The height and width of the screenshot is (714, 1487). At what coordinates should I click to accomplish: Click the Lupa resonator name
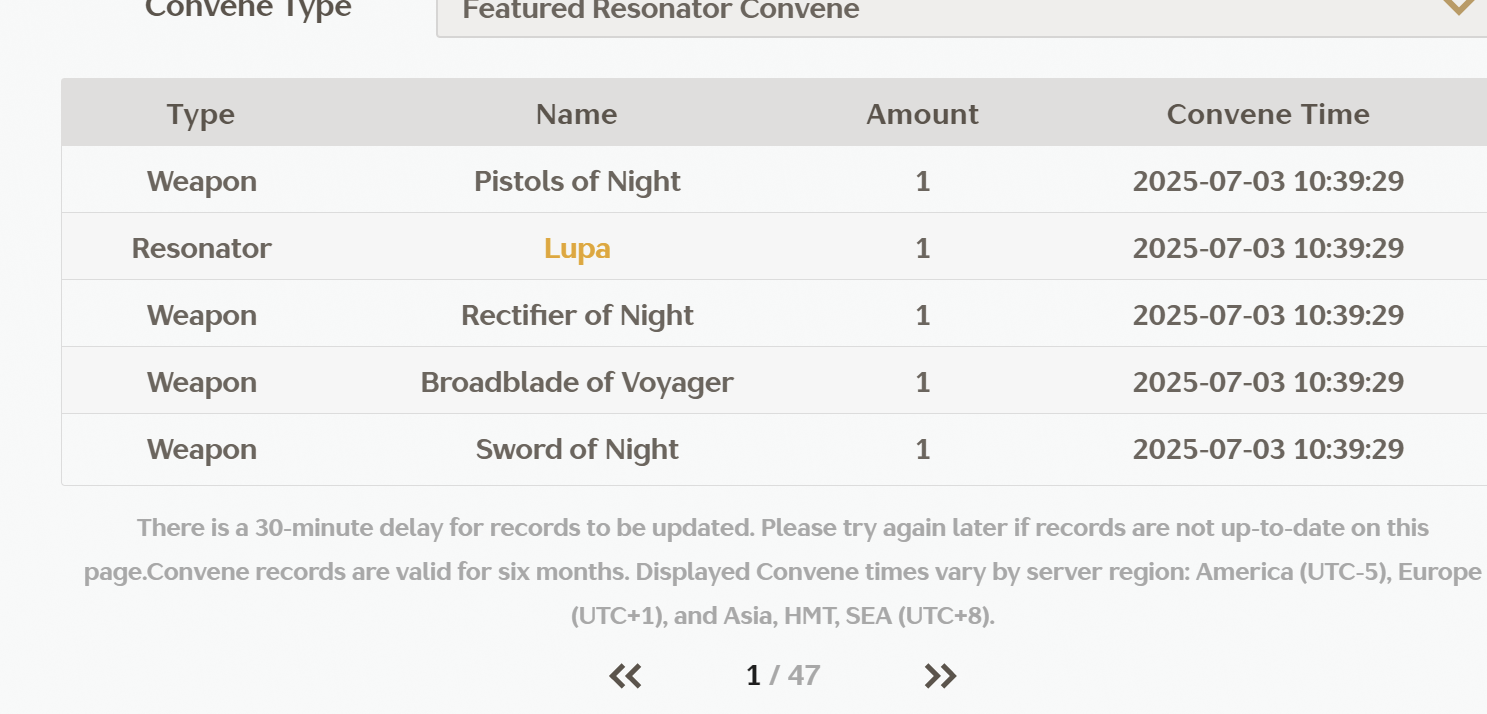(577, 248)
